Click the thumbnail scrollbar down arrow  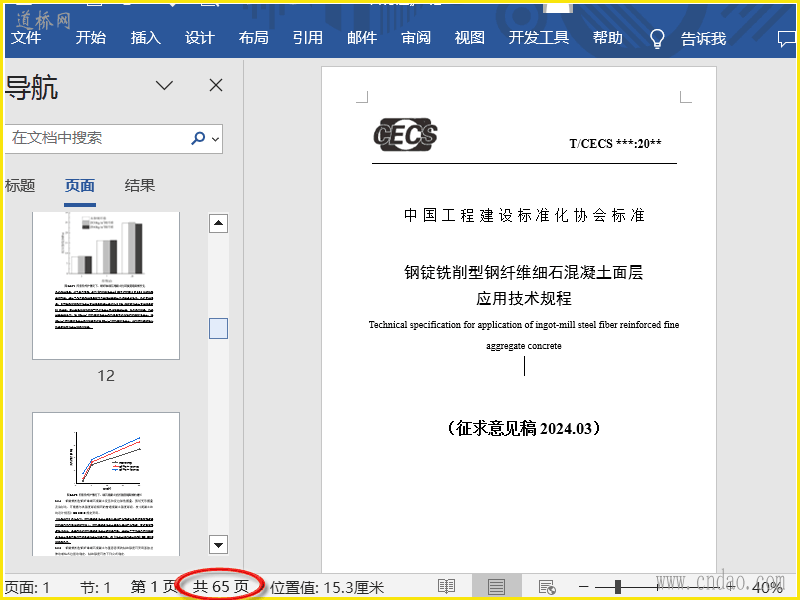click(x=218, y=544)
